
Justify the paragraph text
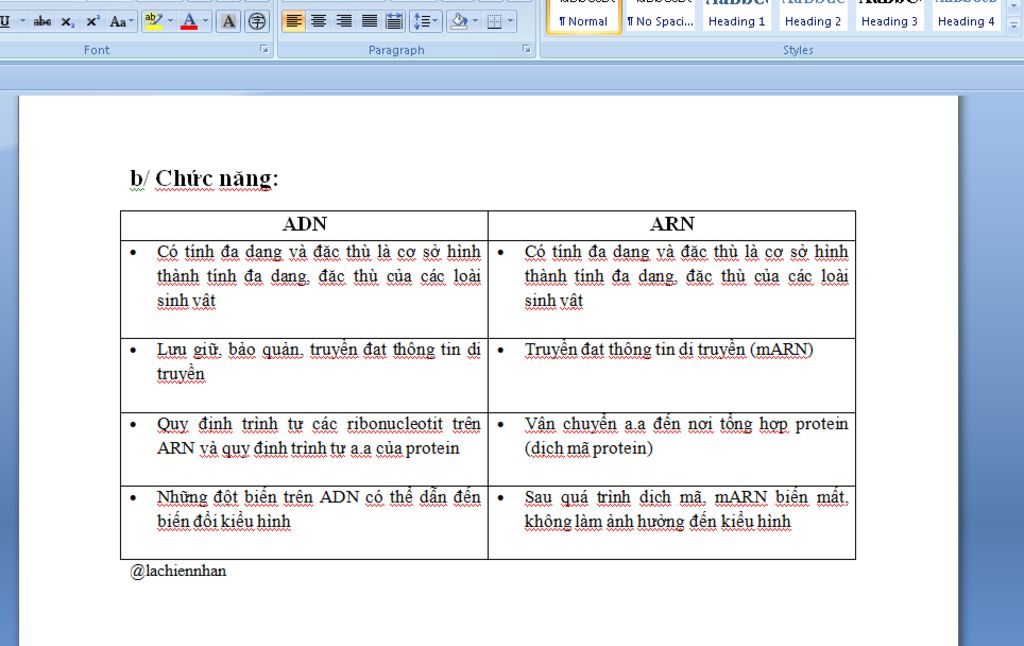[369, 22]
